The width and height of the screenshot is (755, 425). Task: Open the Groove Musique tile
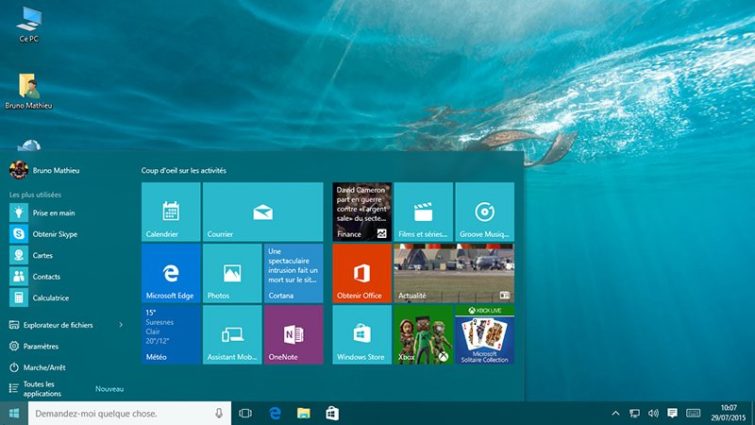(484, 212)
